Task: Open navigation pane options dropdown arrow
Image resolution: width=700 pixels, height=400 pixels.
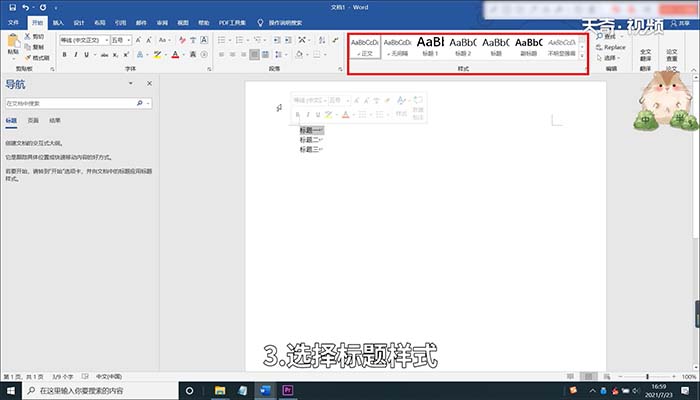Action: point(130,83)
